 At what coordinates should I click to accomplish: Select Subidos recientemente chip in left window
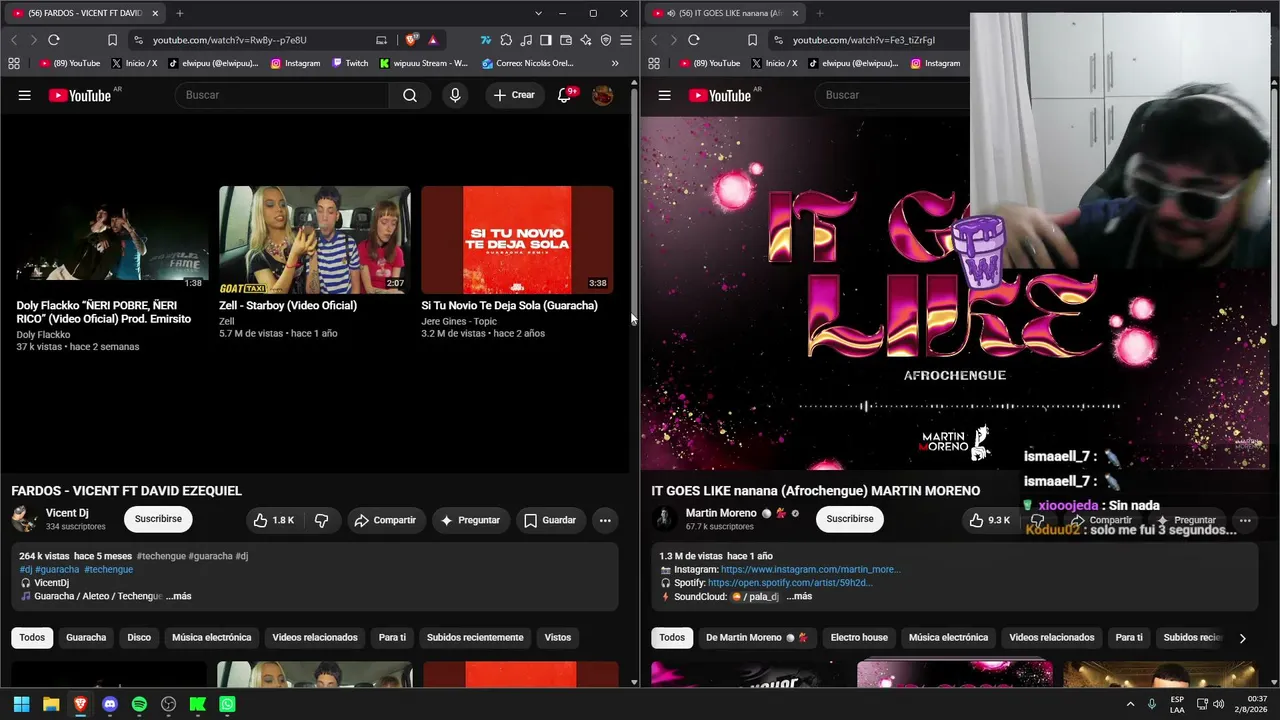(x=475, y=638)
